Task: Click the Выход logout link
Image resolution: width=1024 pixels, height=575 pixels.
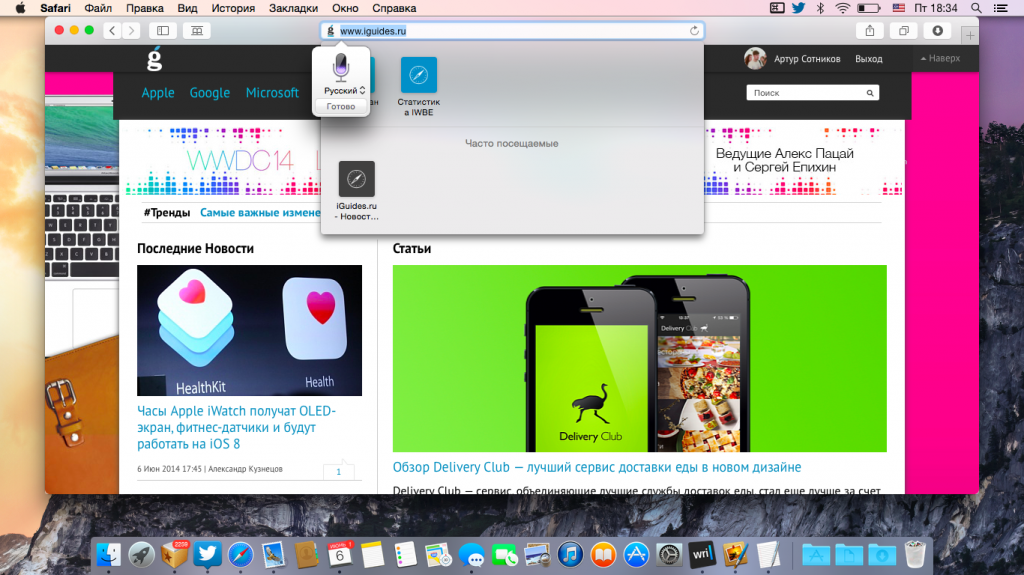Action: coord(869,59)
